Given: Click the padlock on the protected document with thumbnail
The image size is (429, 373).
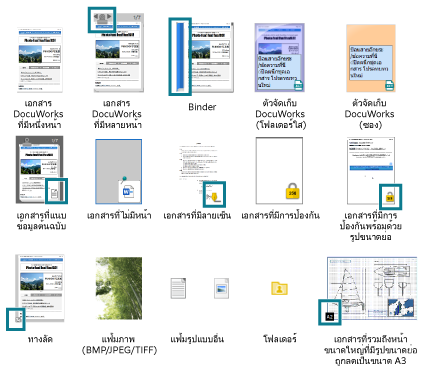Looking at the screenshot, I should [390, 197].
